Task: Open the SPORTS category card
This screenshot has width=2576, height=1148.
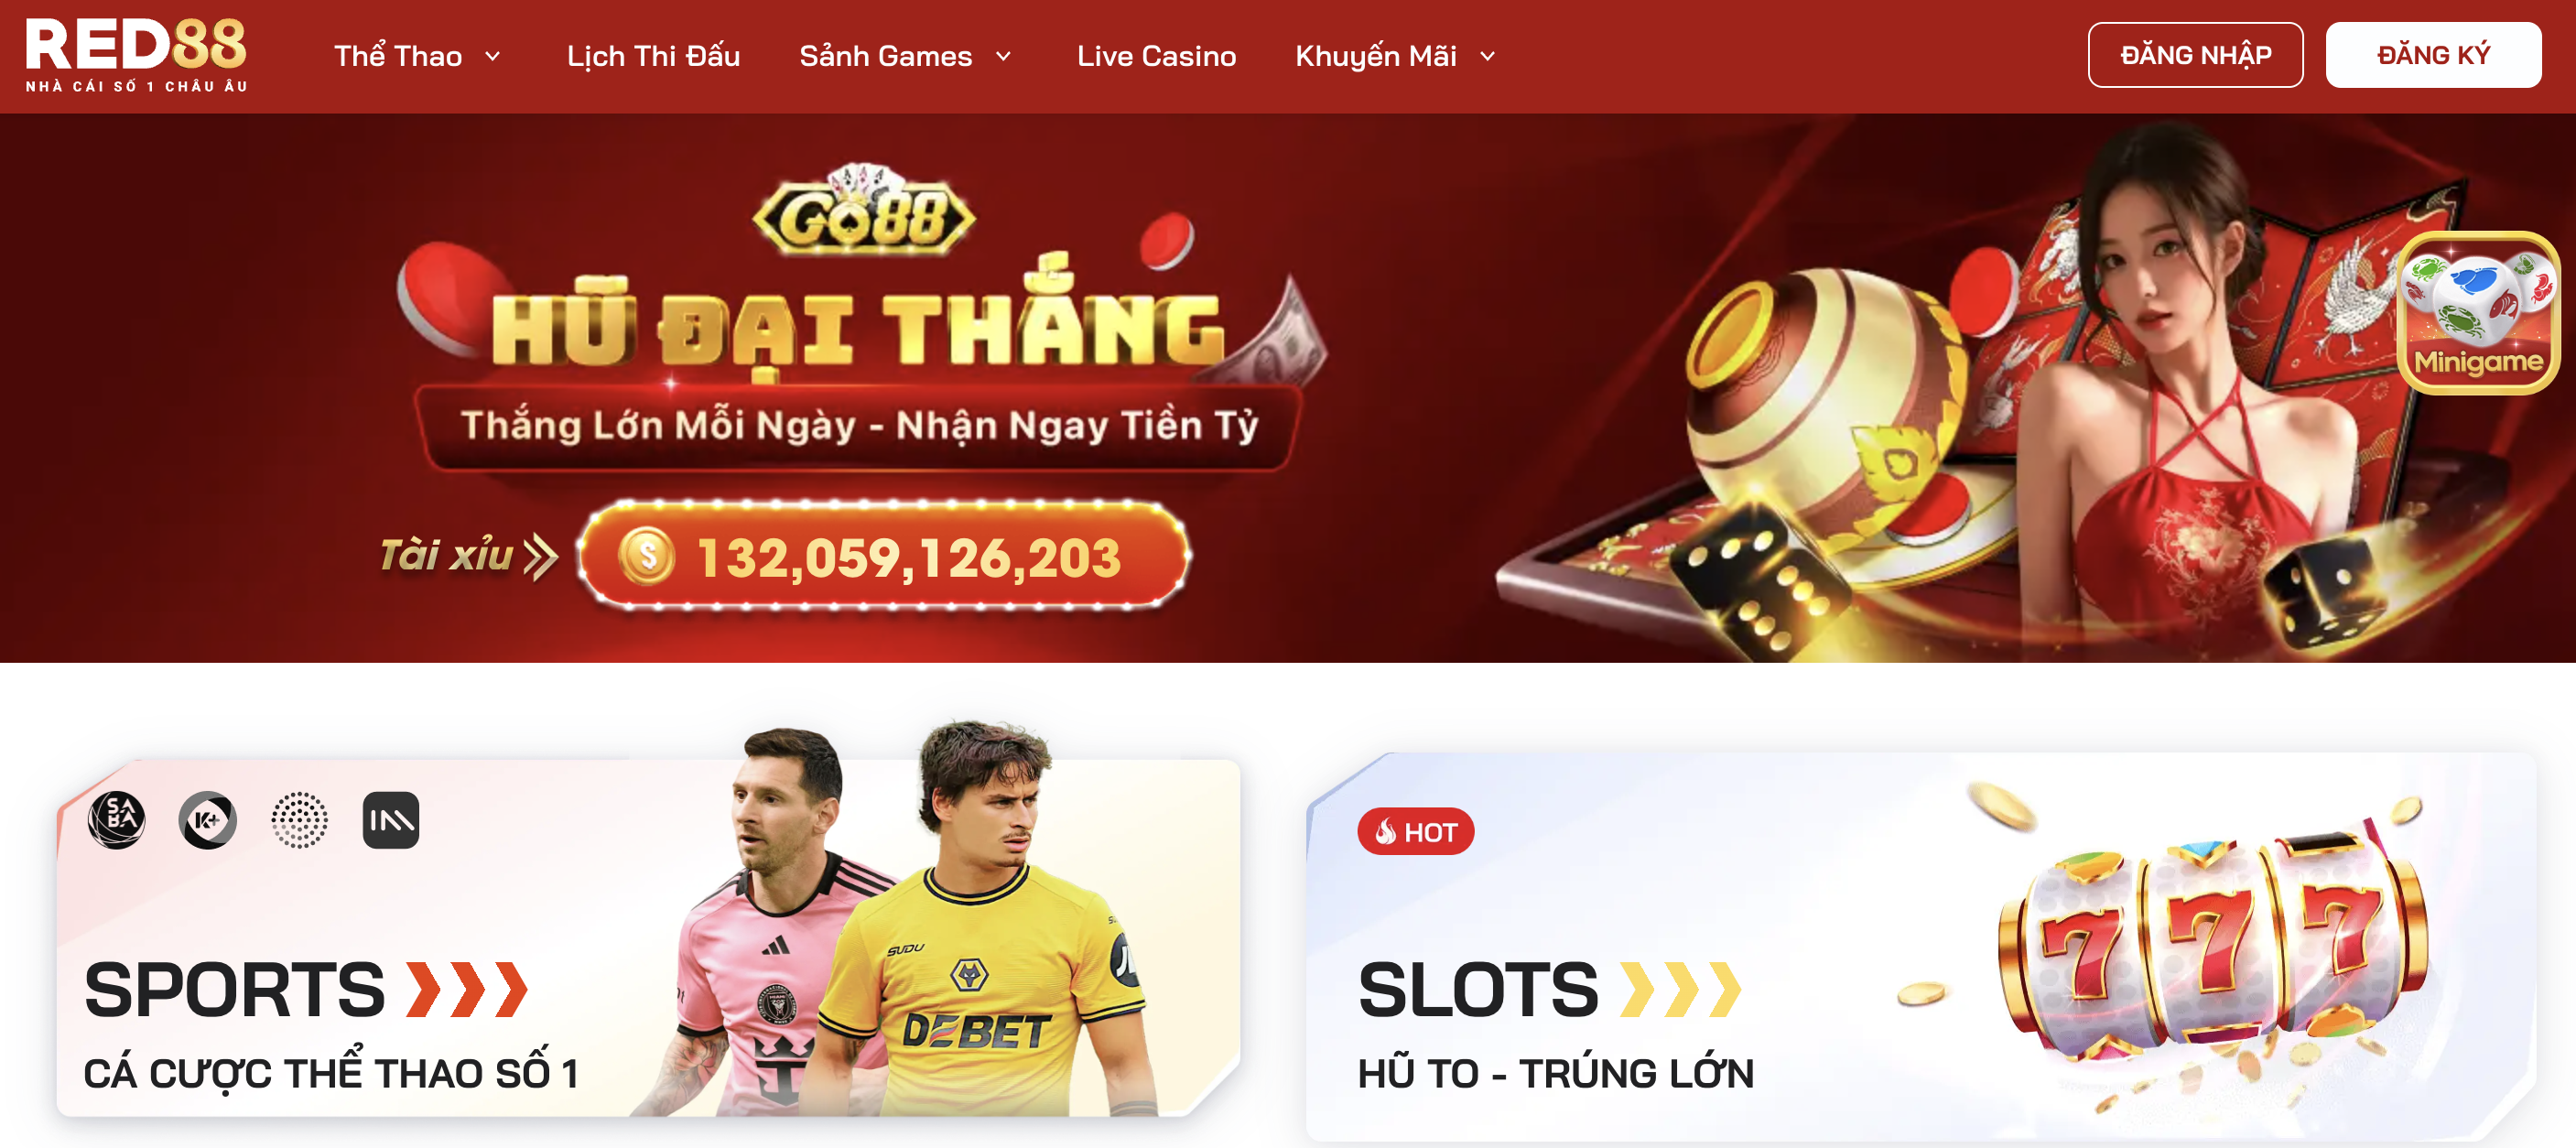Action: [x=648, y=937]
